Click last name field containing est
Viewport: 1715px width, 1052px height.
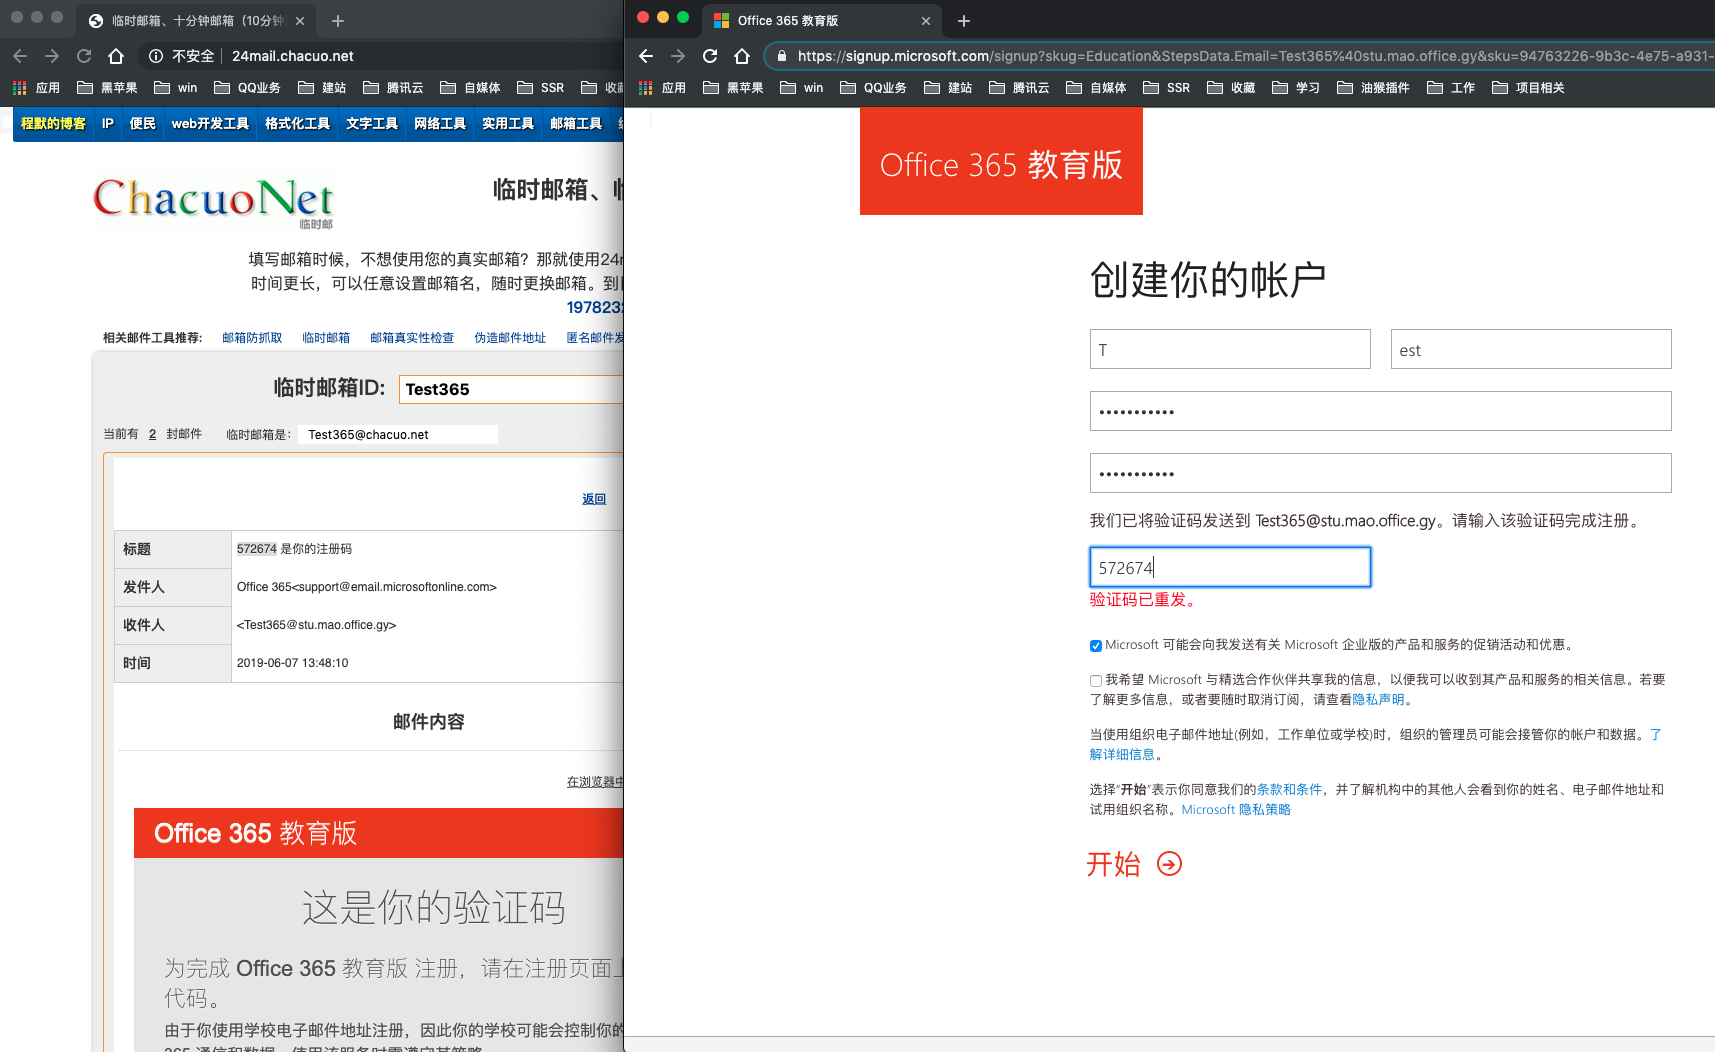(1531, 349)
